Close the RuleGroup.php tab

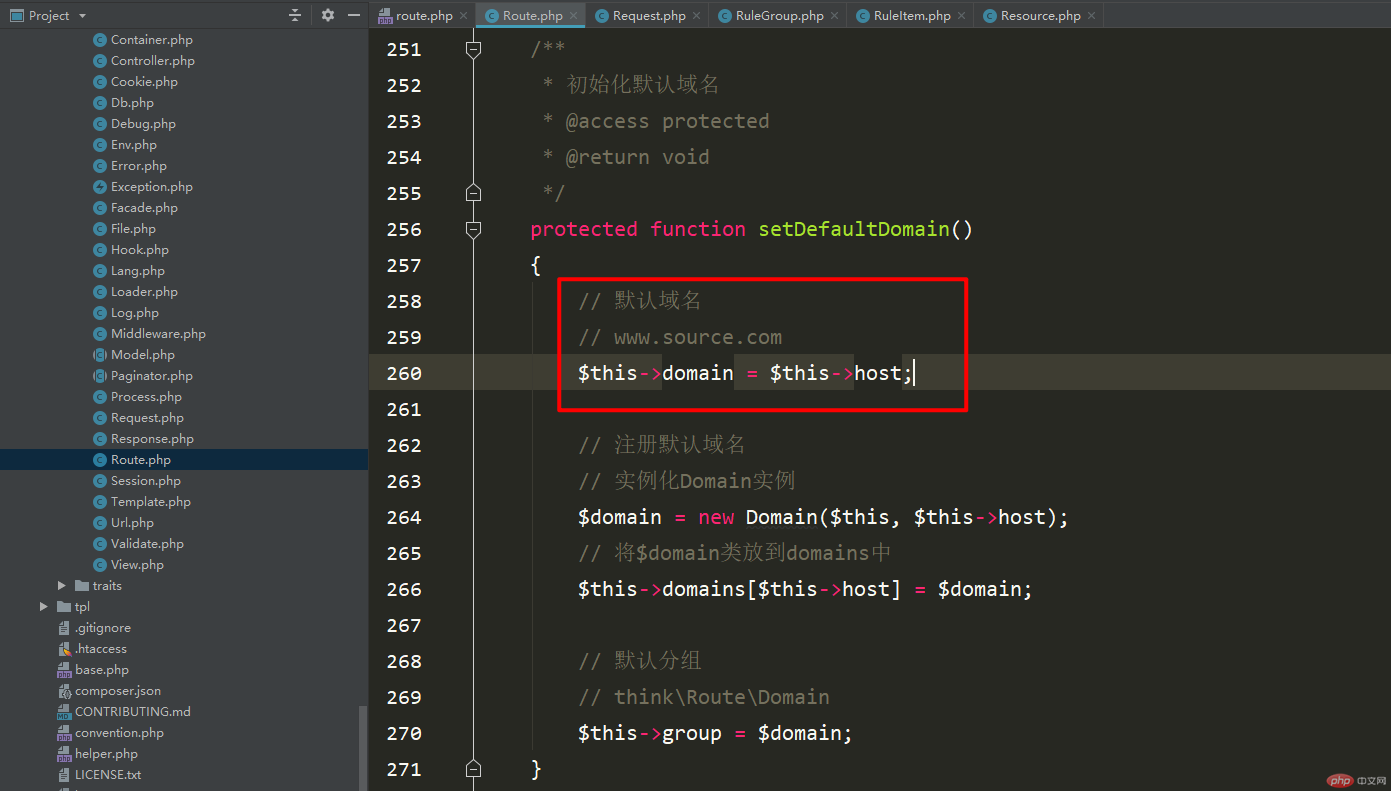(x=834, y=16)
